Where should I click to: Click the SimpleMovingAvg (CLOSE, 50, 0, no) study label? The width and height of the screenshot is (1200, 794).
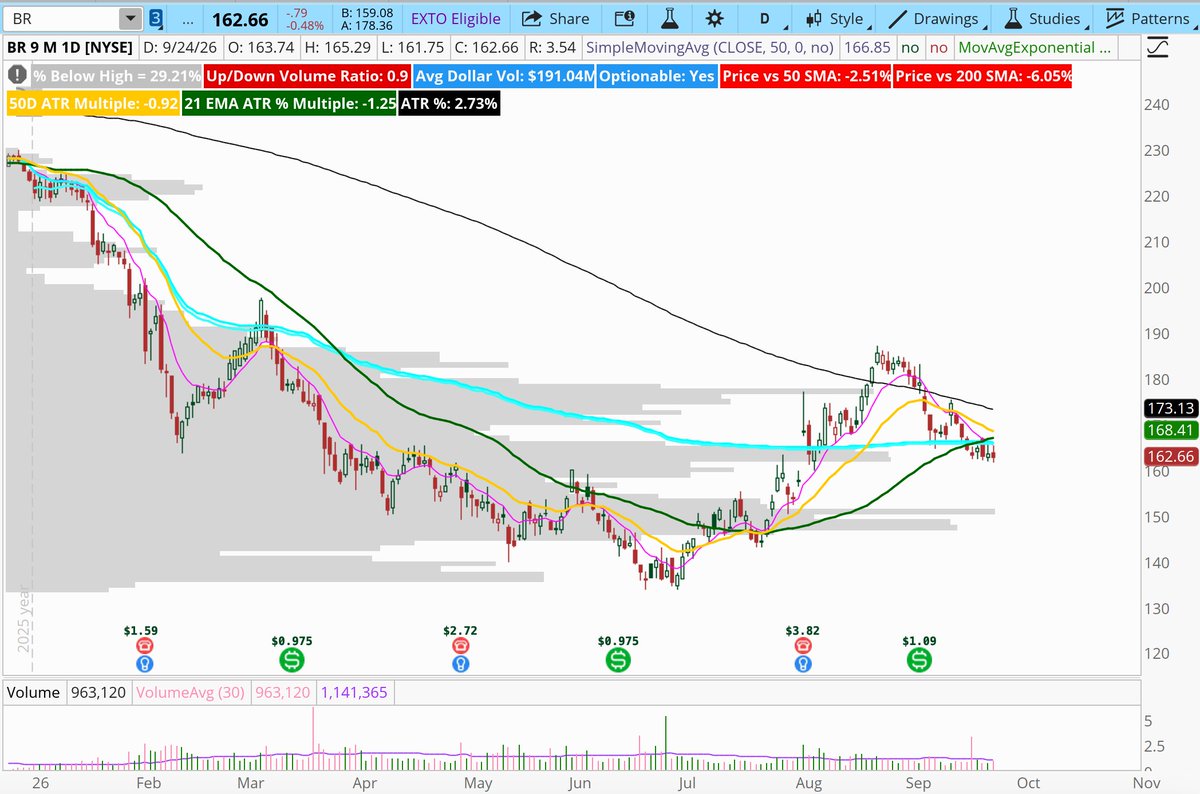(x=709, y=47)
